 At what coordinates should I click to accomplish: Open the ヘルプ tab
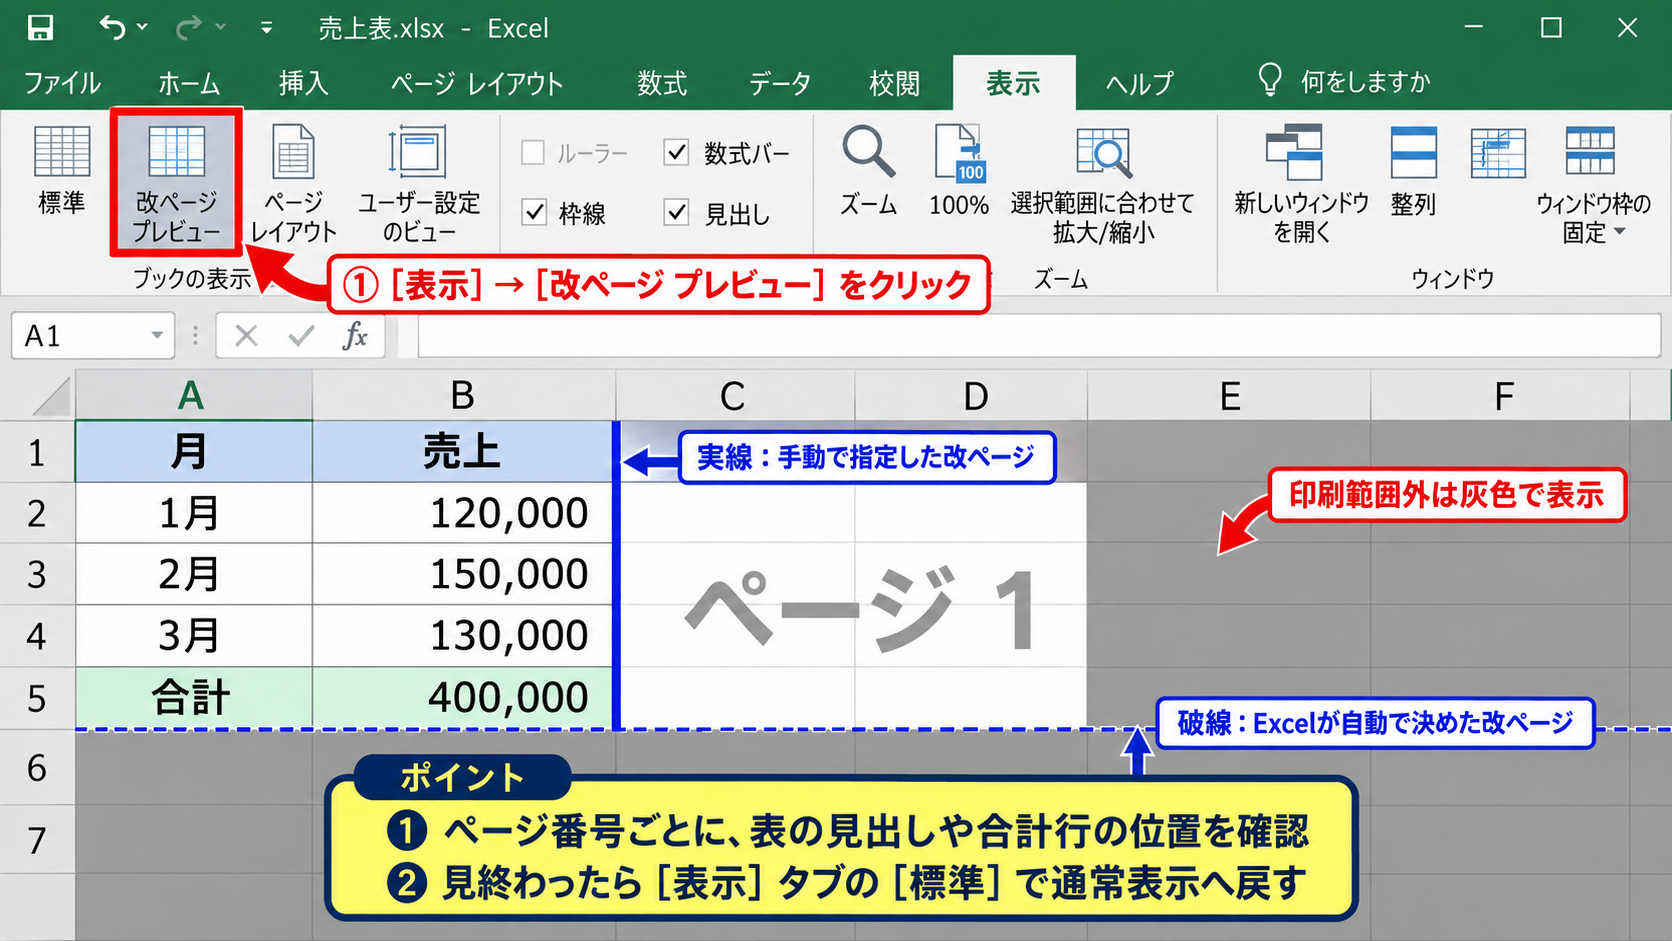[1139, 83]
